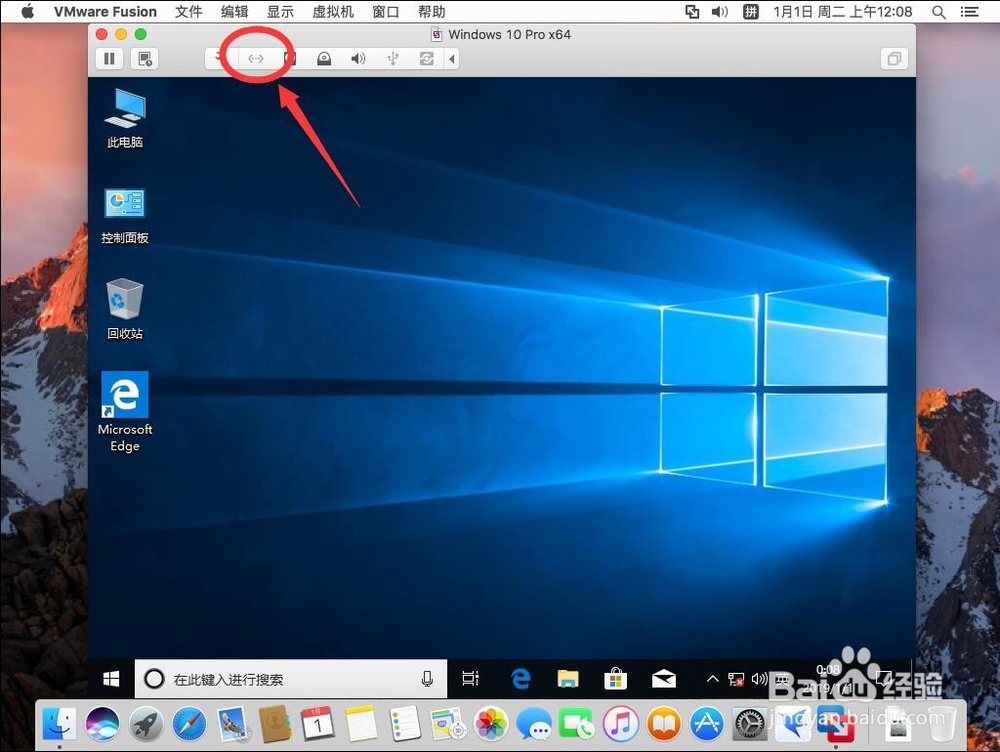The width and height of the screenshot is (1000, 752).
Task: Click the network adapter toolbar icon
Action: point(256,59)
